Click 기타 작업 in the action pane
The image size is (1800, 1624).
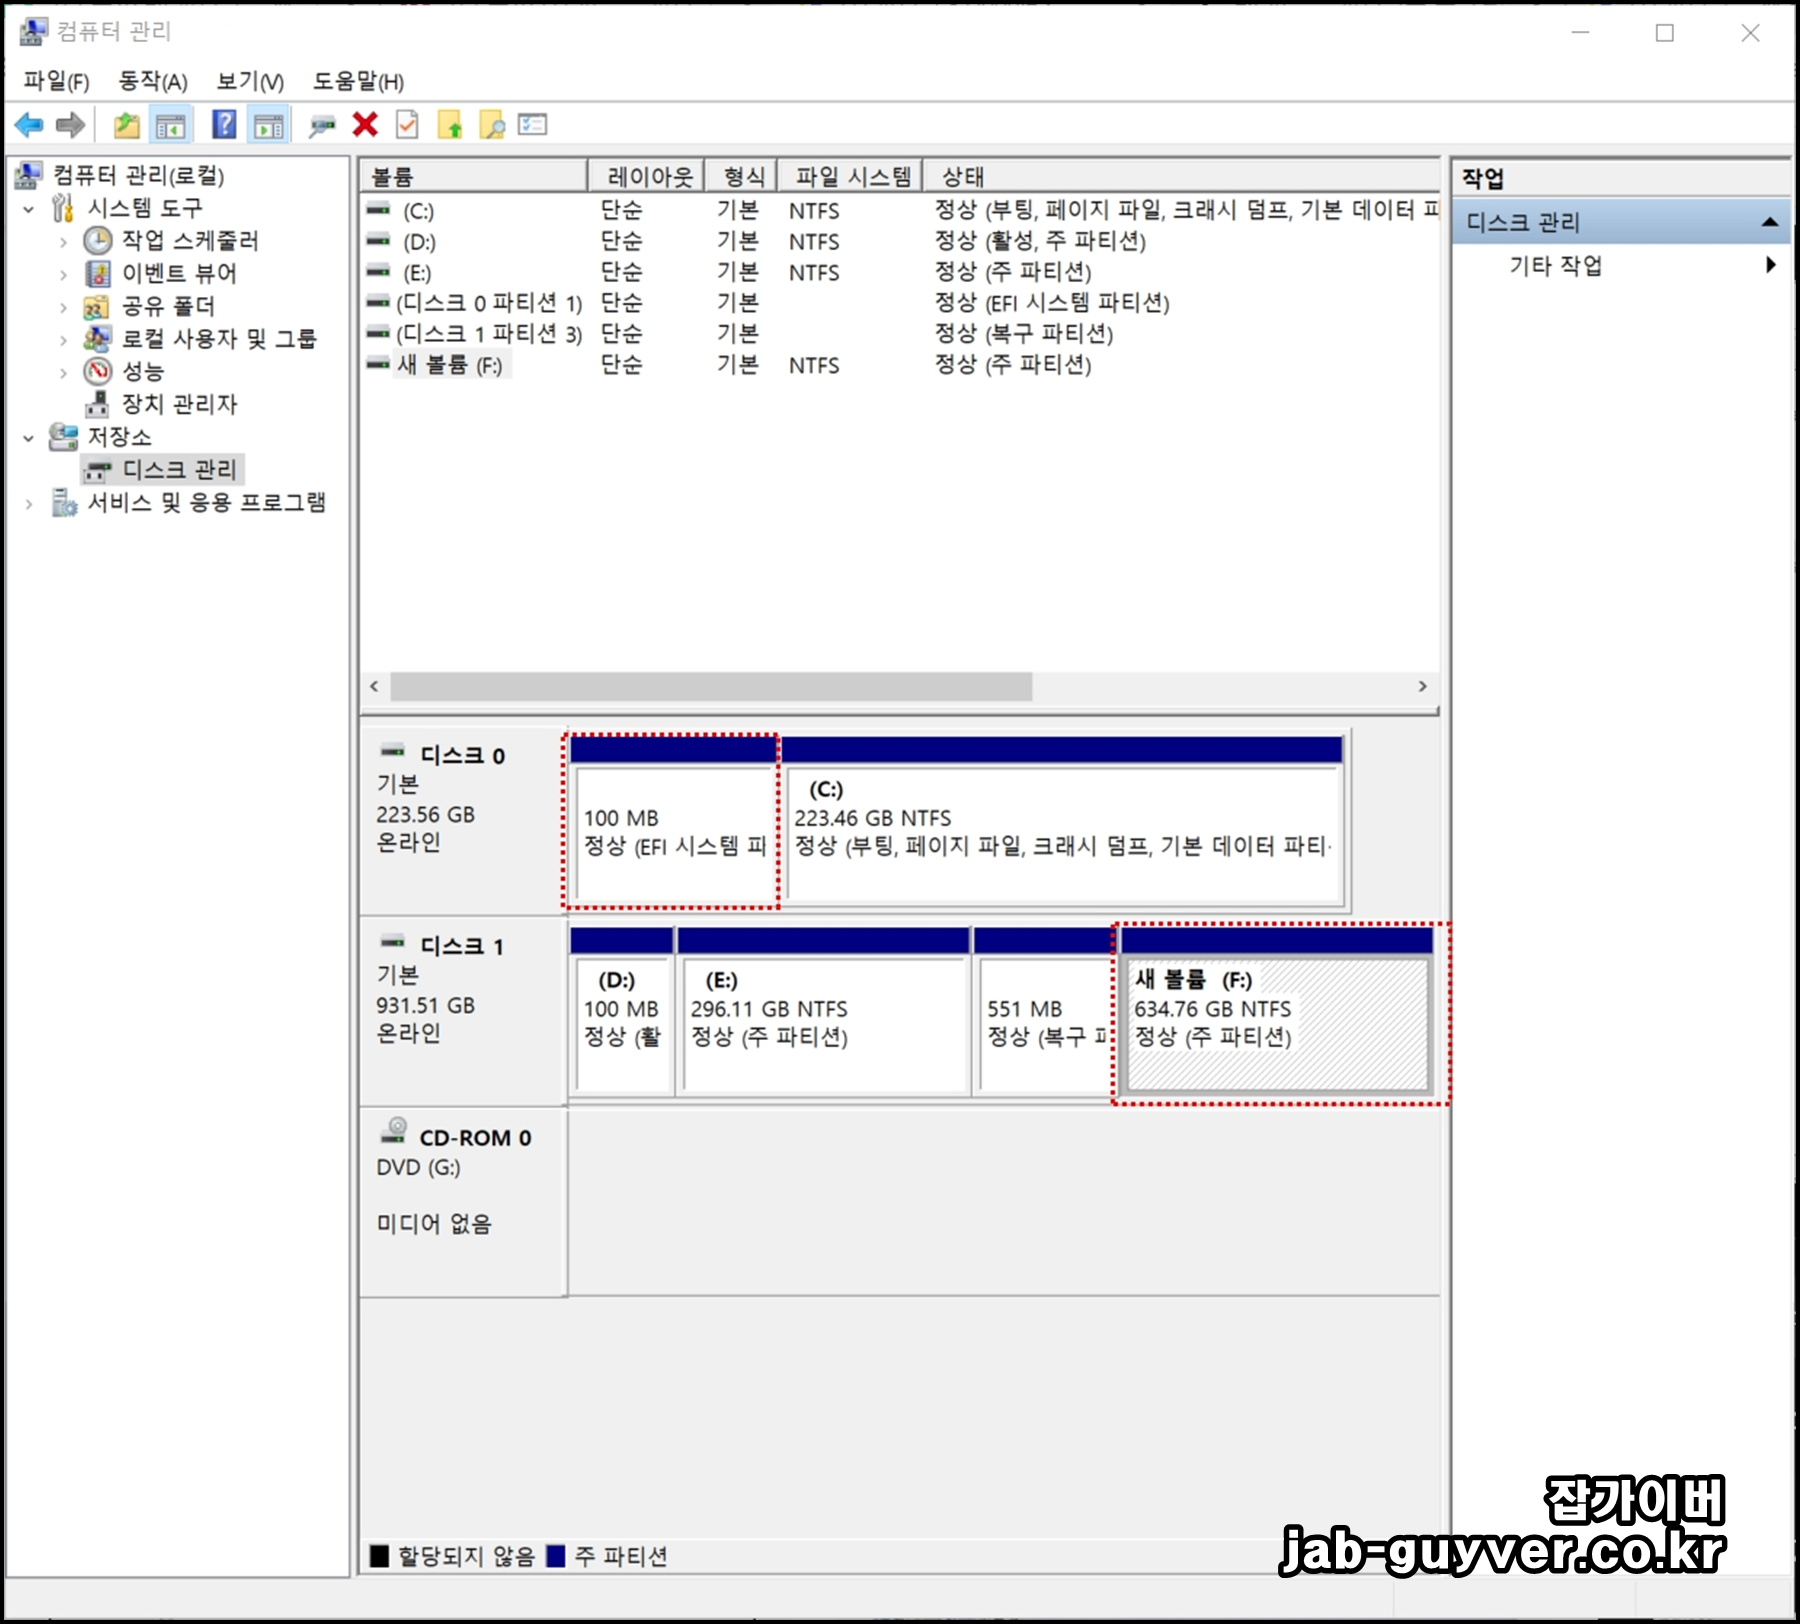coord(1556,265)
